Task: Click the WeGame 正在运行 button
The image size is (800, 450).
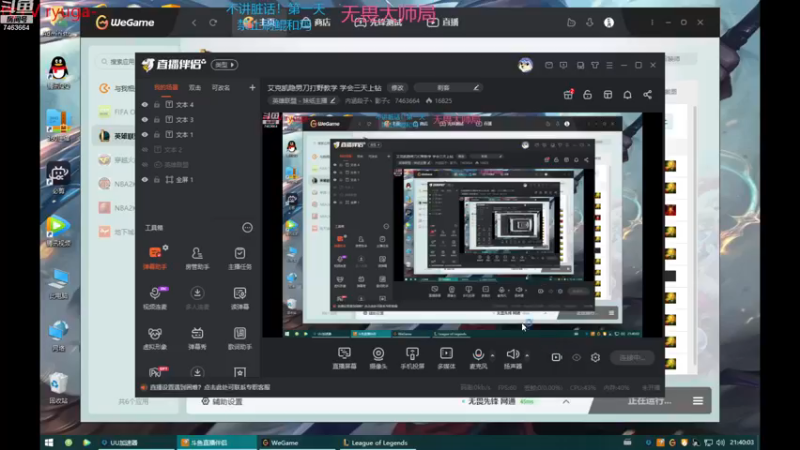Action: tap(649, 401)
